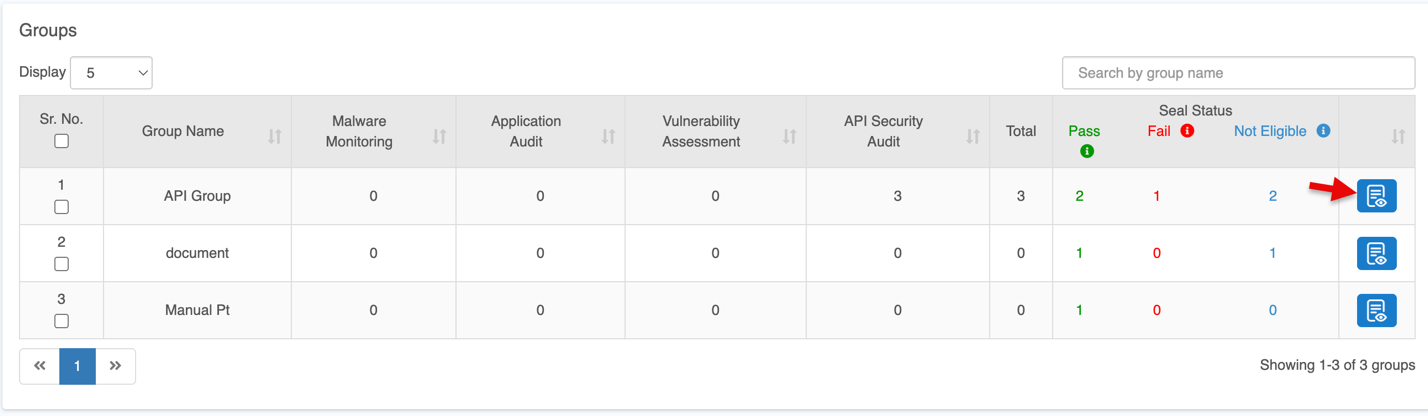Select page 1 in pagination
This screenshot has width=1428, height=416.
pyautogui.click(x=77, y=366)
